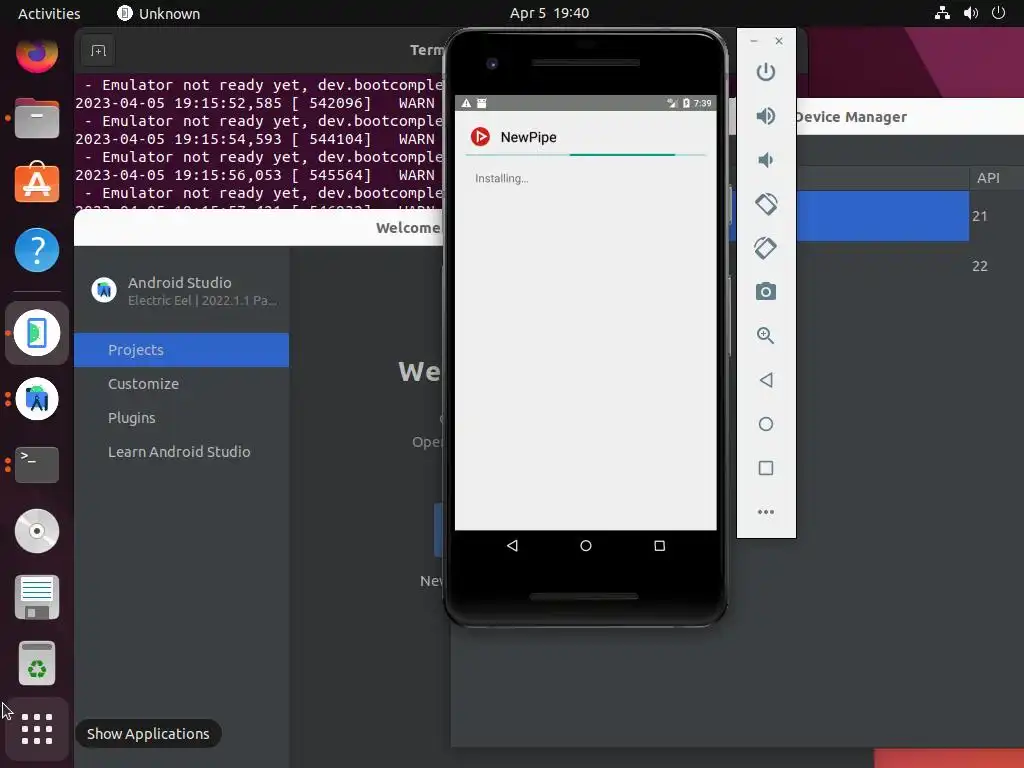Select the API 21 device row
Screen dimensions: 1024x768
878,216
